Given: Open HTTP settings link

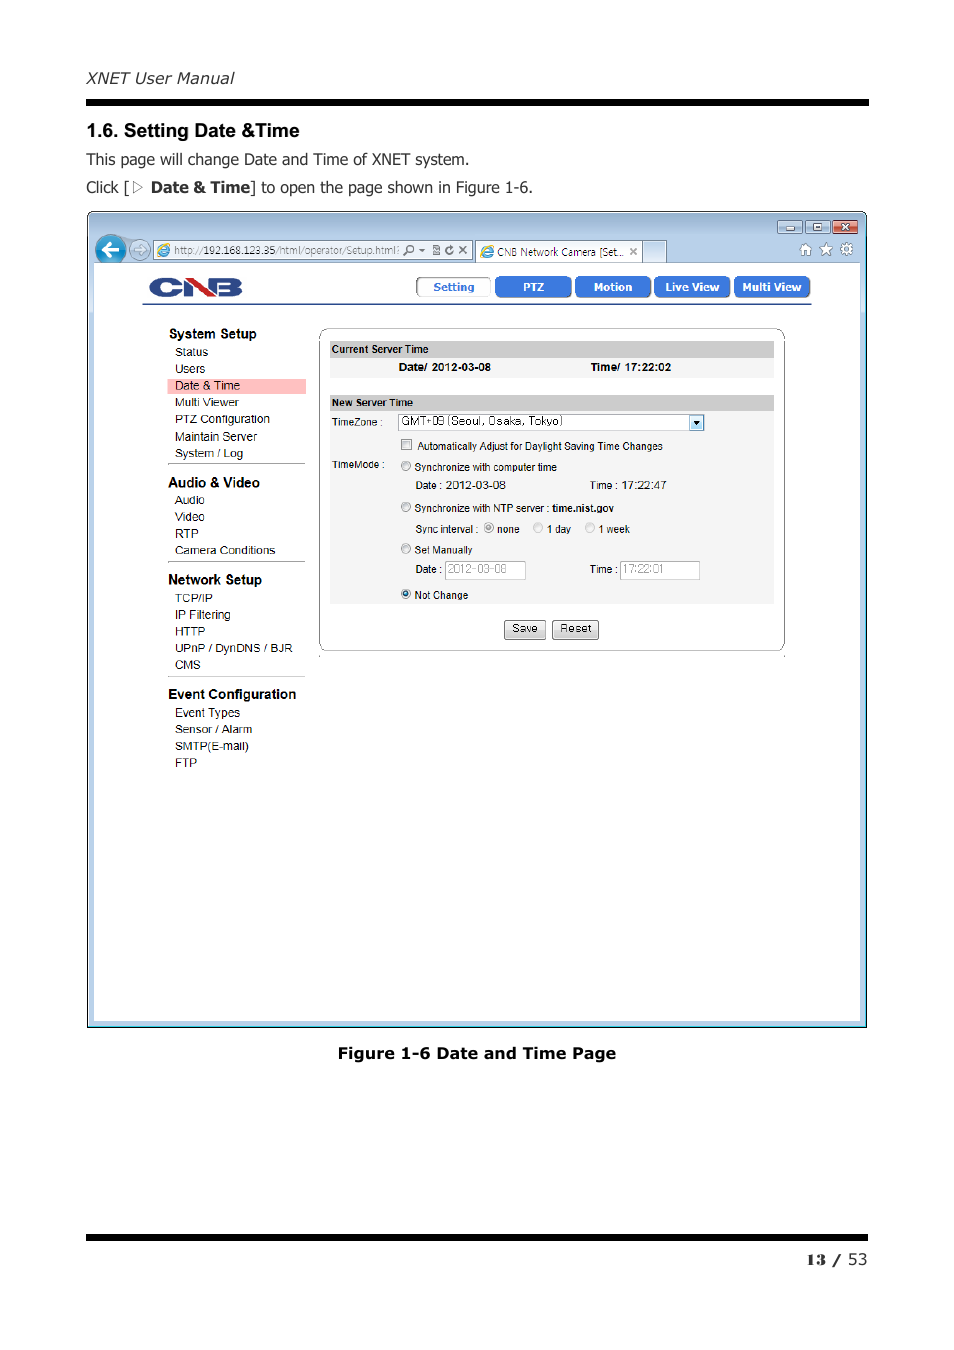Looking at the screenshot, I should coord(189,632).
